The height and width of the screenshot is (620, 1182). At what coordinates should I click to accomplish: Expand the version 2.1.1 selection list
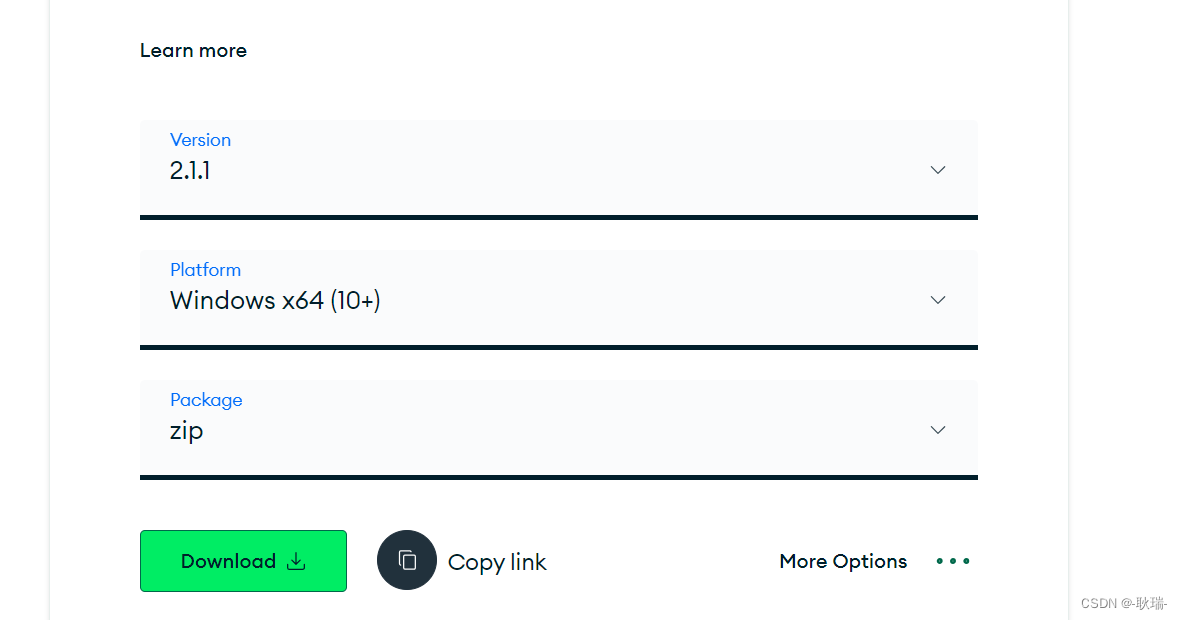(x=560, y=170)
